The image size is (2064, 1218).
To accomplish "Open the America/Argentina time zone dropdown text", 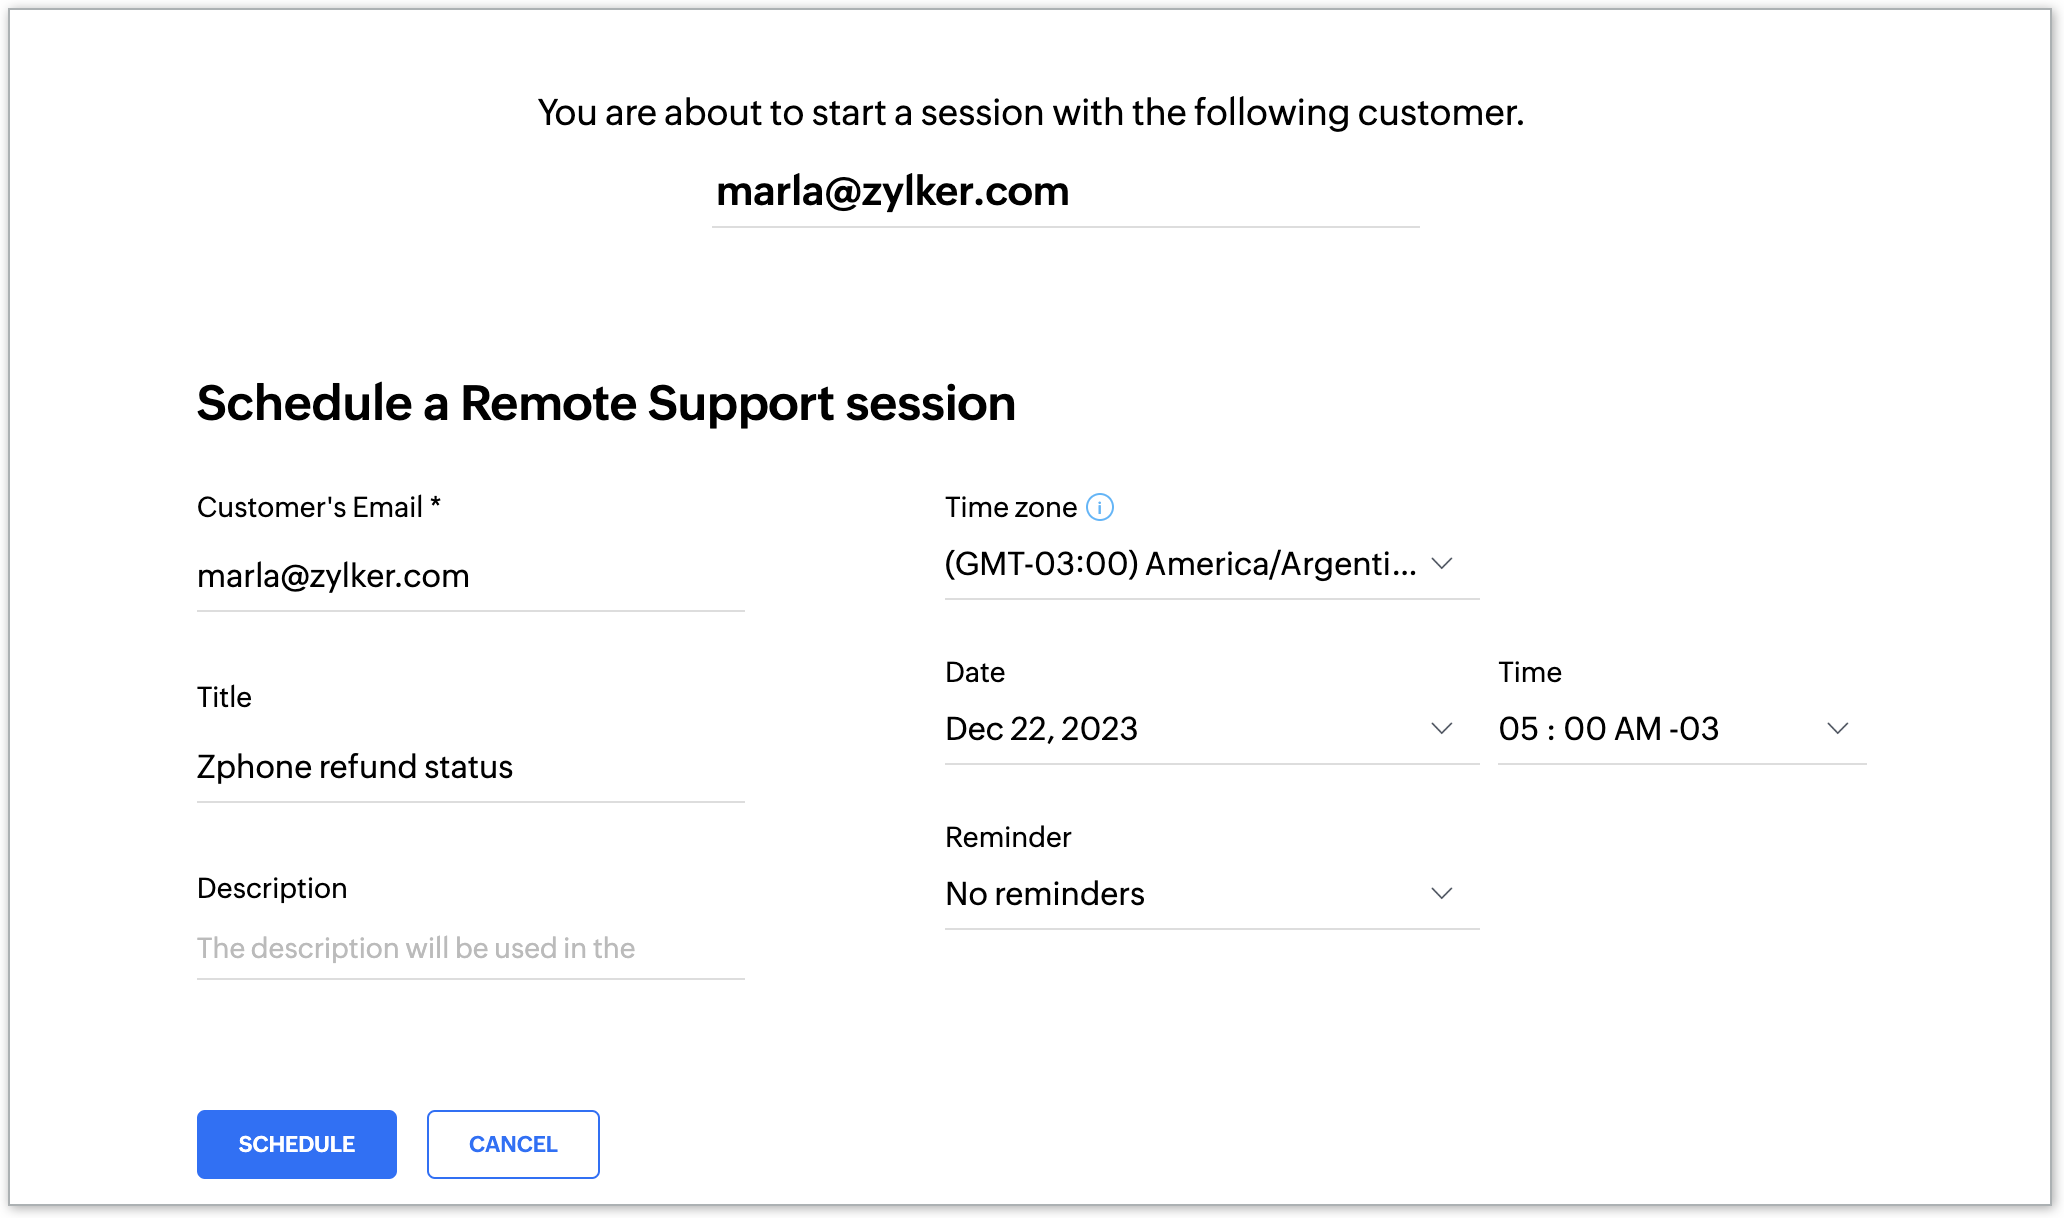I will coord(1180,564).
